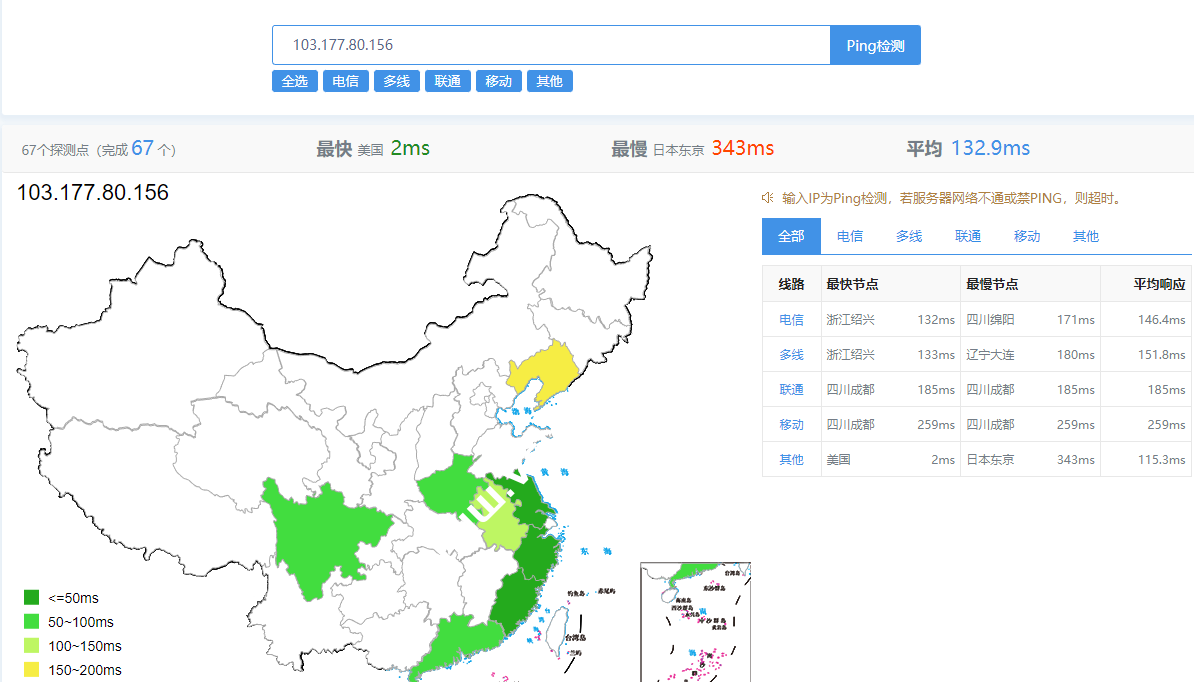Open the 多线 results tab
The height and width of the screenshot is (682, 1194).
point(908,236)
